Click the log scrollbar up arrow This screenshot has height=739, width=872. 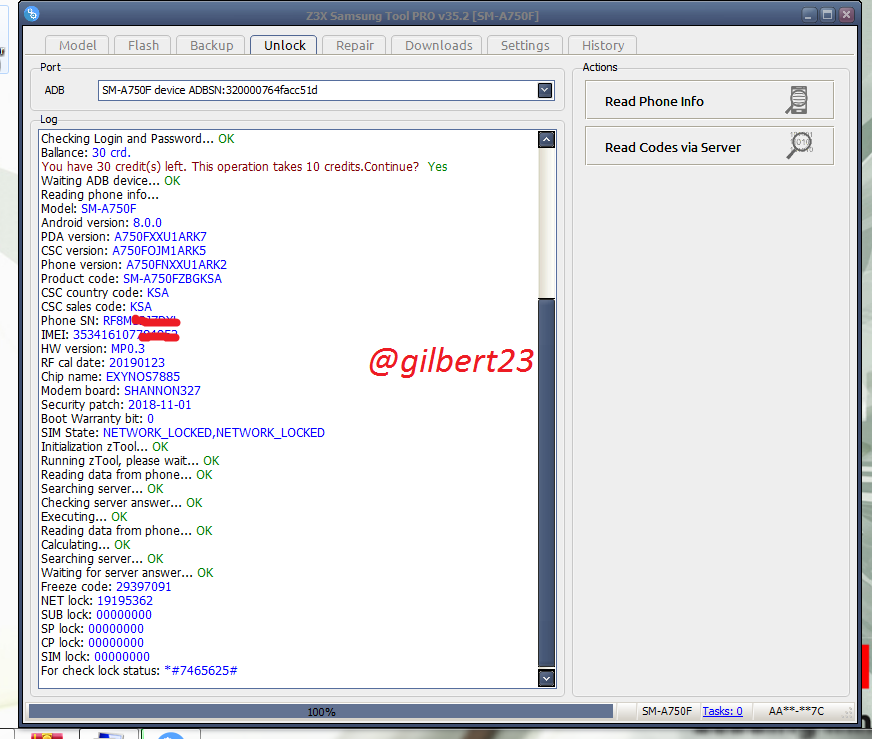(x=547, y=140)
